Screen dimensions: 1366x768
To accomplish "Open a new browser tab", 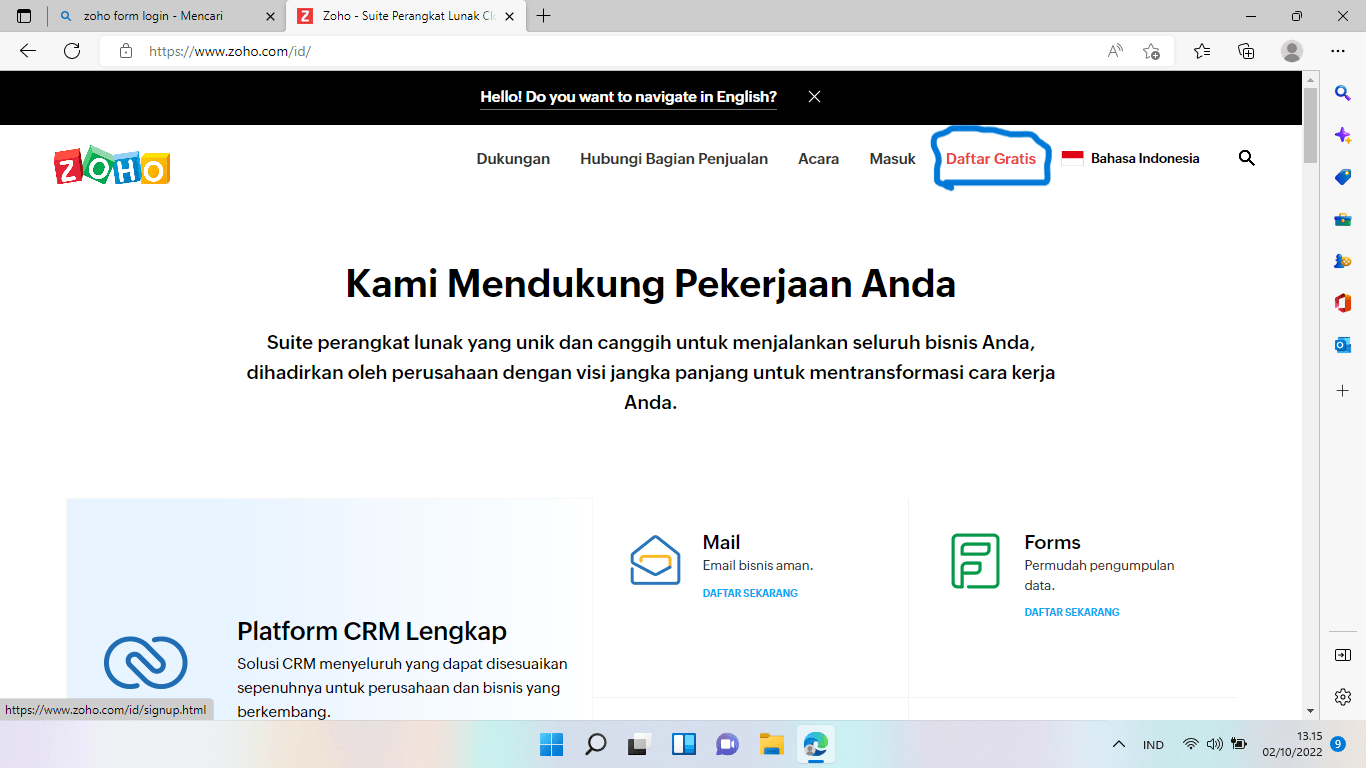I will (x=544, y=16).
